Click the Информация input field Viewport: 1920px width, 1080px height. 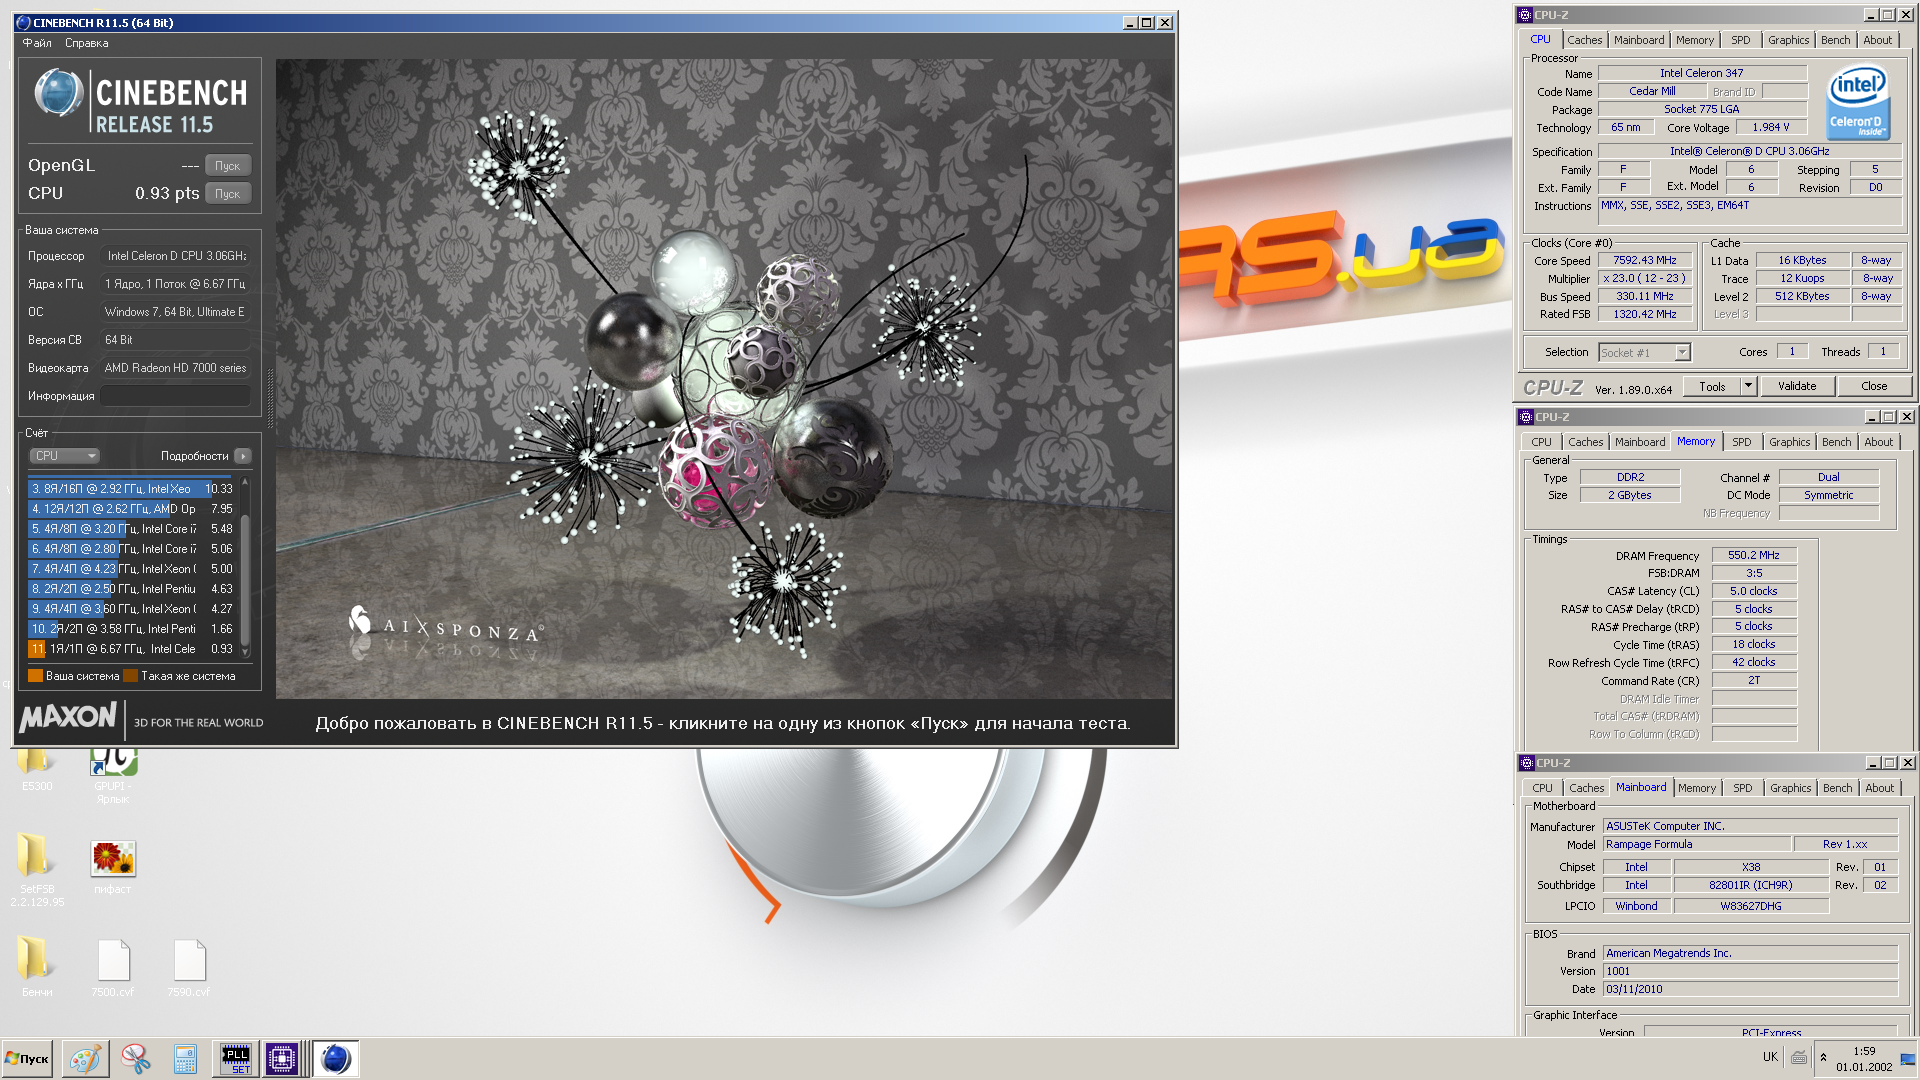coord(176,396)
